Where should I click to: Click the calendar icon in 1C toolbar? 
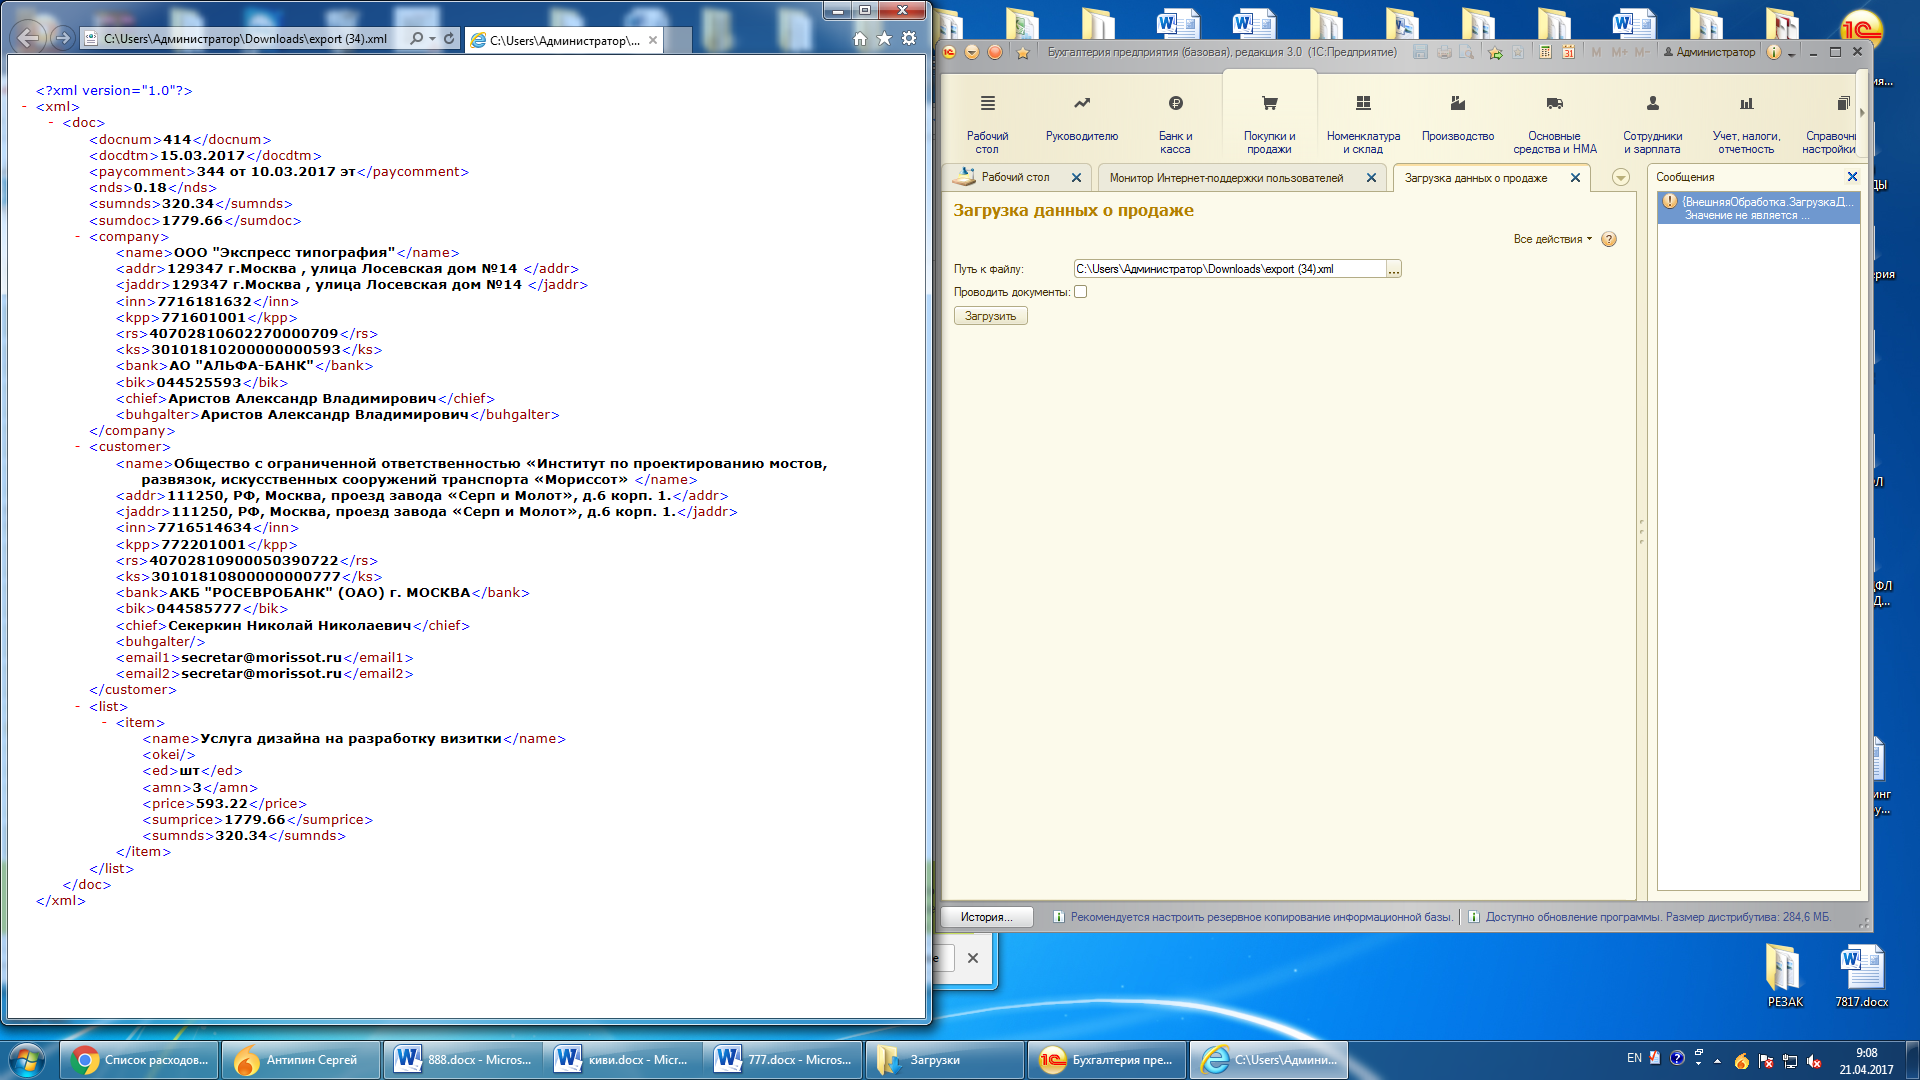click(x=1568, y=52)
